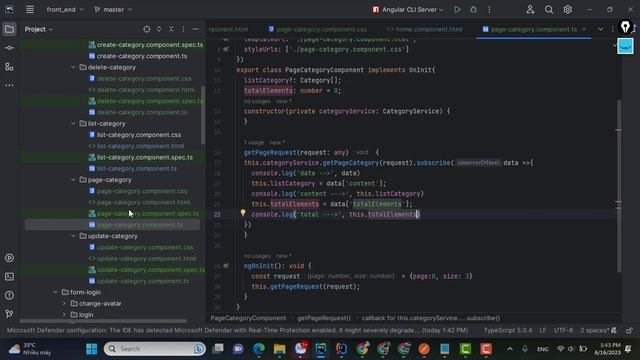This screenshot has width=640, height=360.
Task: Open Microsoft Edge from taskbar
Action: click(259, 349)
